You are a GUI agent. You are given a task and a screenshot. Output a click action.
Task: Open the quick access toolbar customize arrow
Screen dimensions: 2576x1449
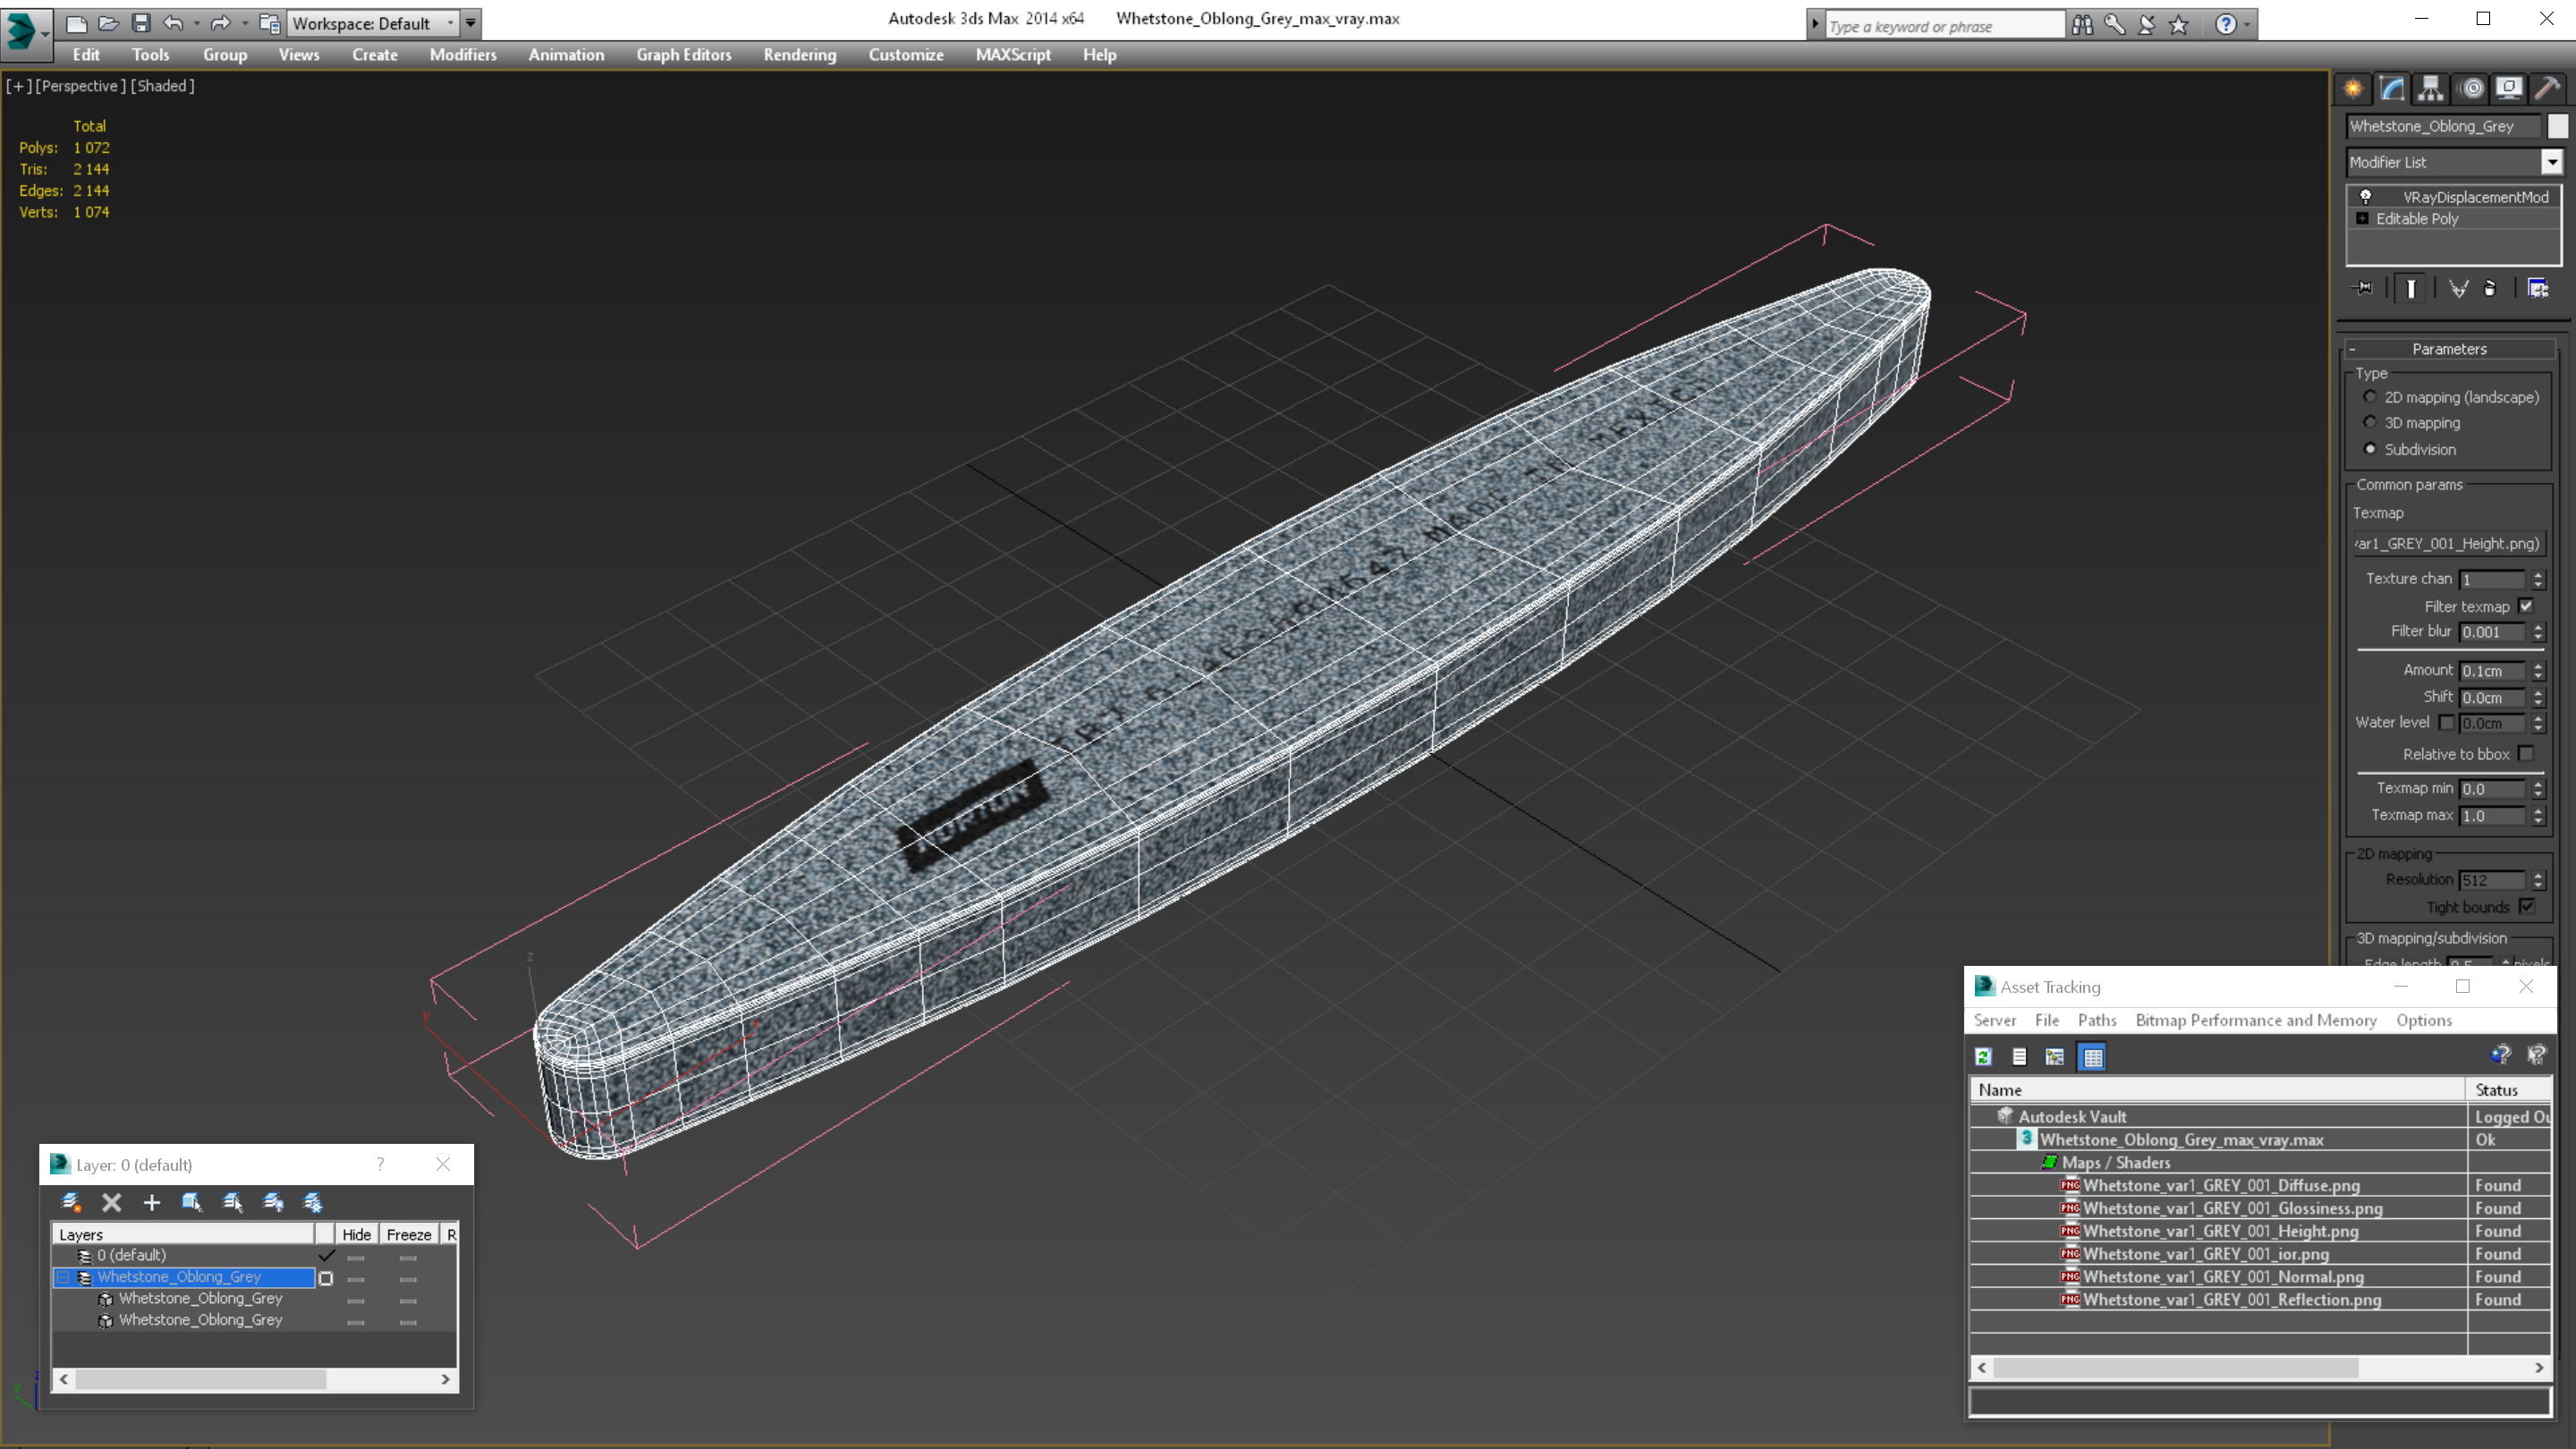click(470, 23)
